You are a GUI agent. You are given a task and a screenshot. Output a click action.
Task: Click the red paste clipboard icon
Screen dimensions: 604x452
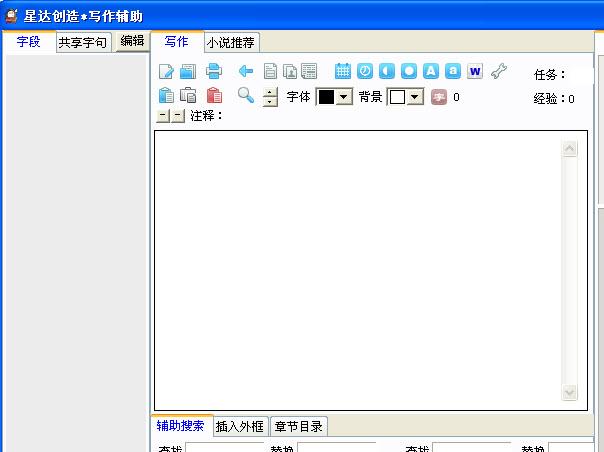pos(214,96)
